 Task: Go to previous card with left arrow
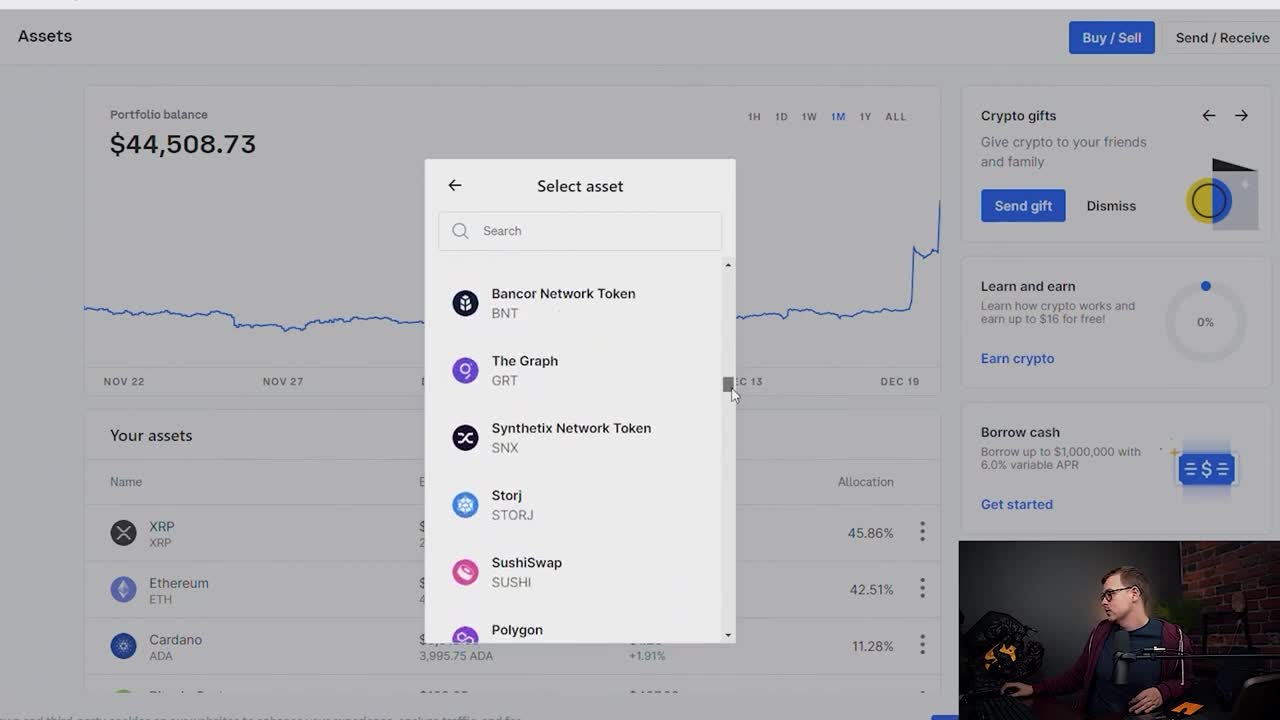tap(1209, 116)
